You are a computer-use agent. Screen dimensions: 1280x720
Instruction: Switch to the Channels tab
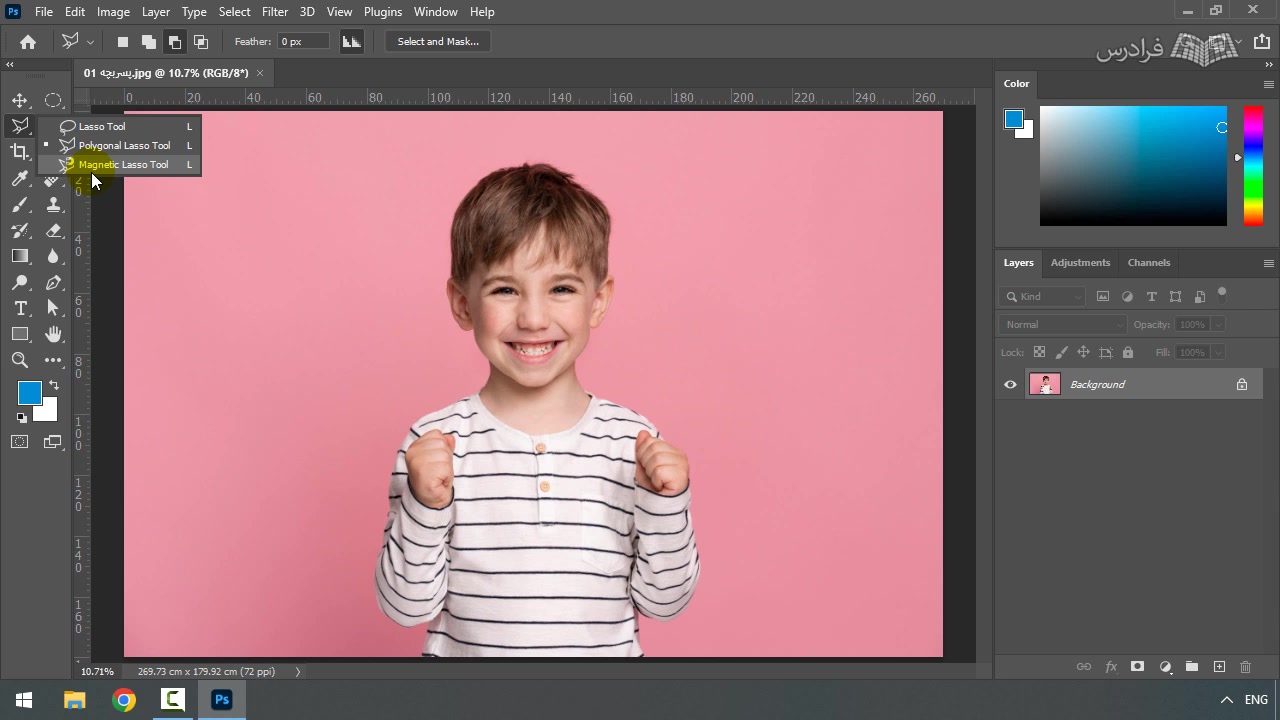point(1148,263)
